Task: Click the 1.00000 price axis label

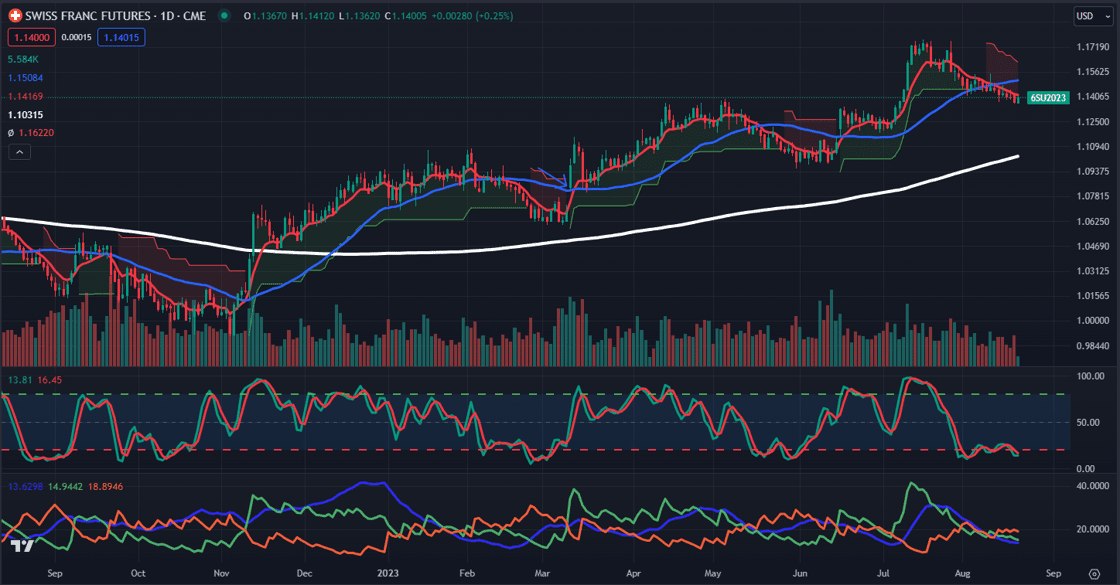Action: [x=1093, y=321]
